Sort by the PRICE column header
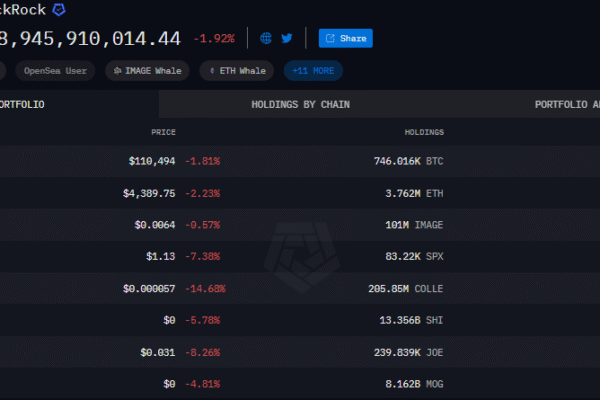 coord(163,132)
